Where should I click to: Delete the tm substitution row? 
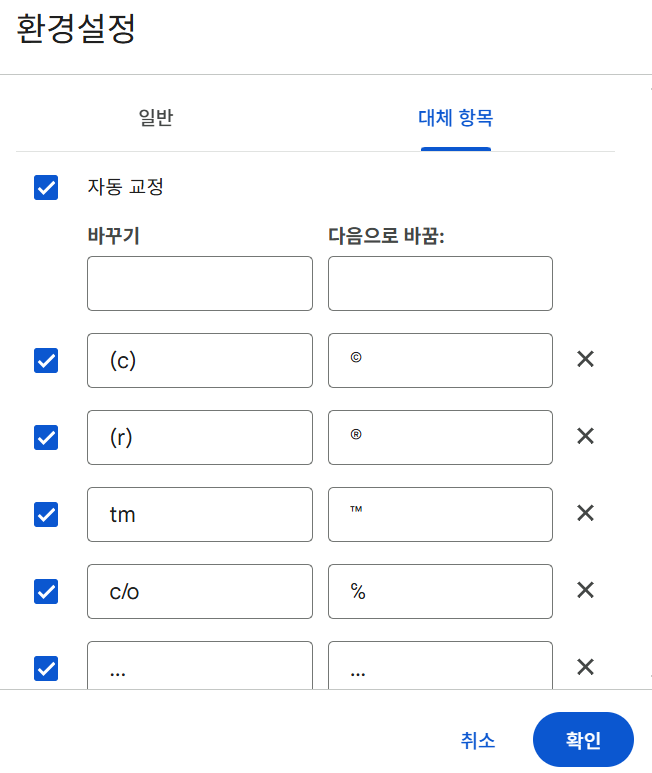click(585, 513)
